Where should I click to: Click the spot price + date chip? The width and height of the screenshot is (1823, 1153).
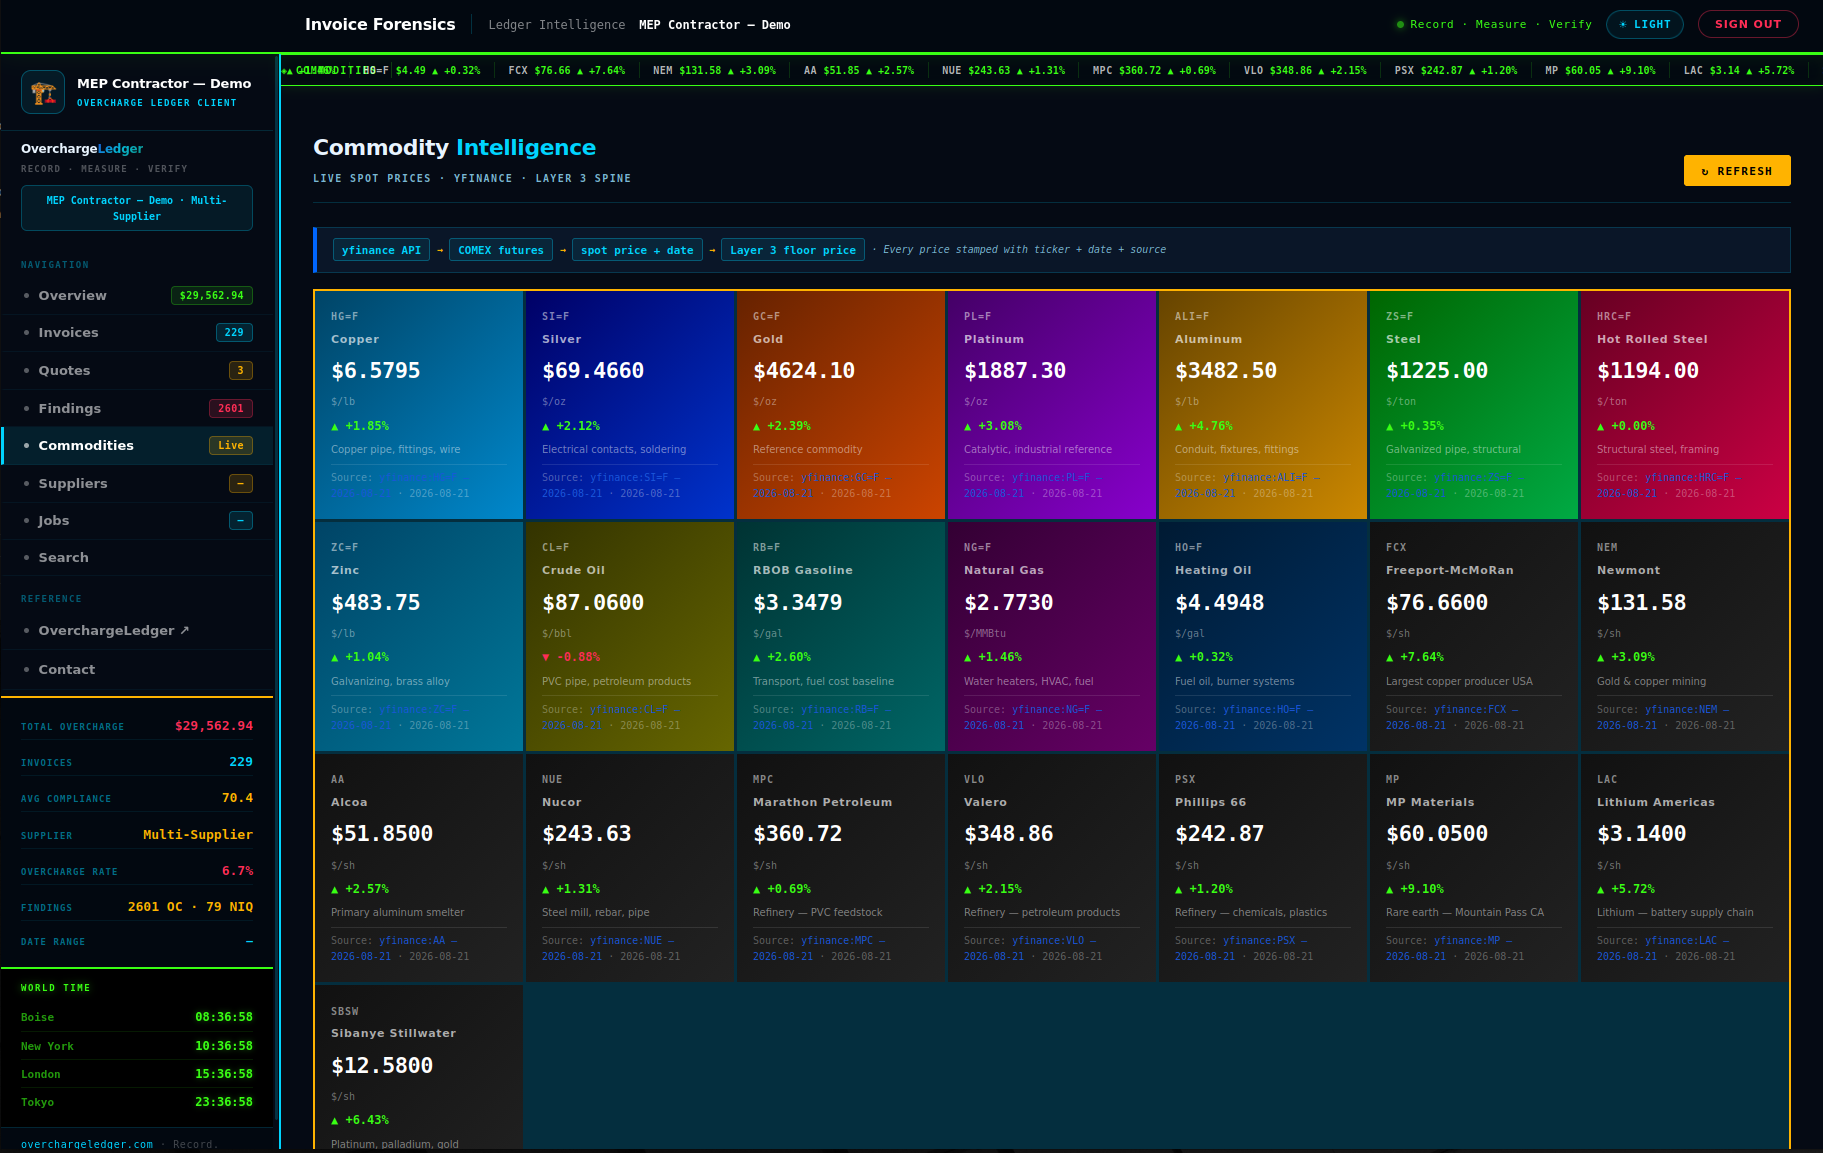pyautogui.click(x=637, y=250)
